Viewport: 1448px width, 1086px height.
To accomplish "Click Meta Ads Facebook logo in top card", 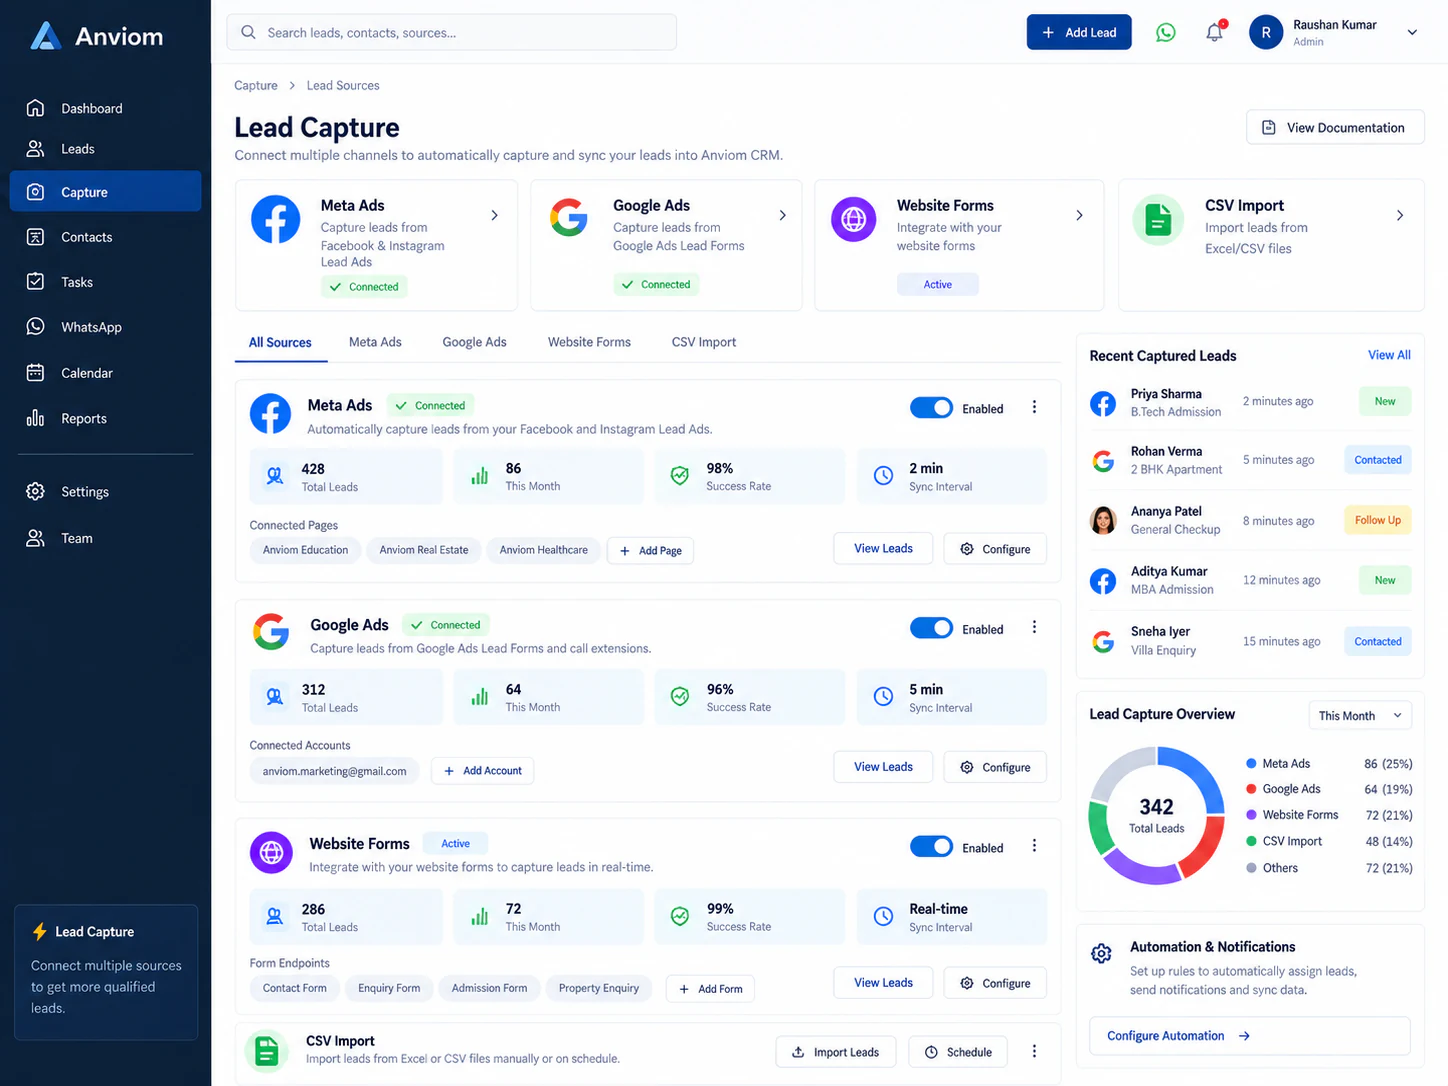I will pyautogui.click(x=276, y=220).
